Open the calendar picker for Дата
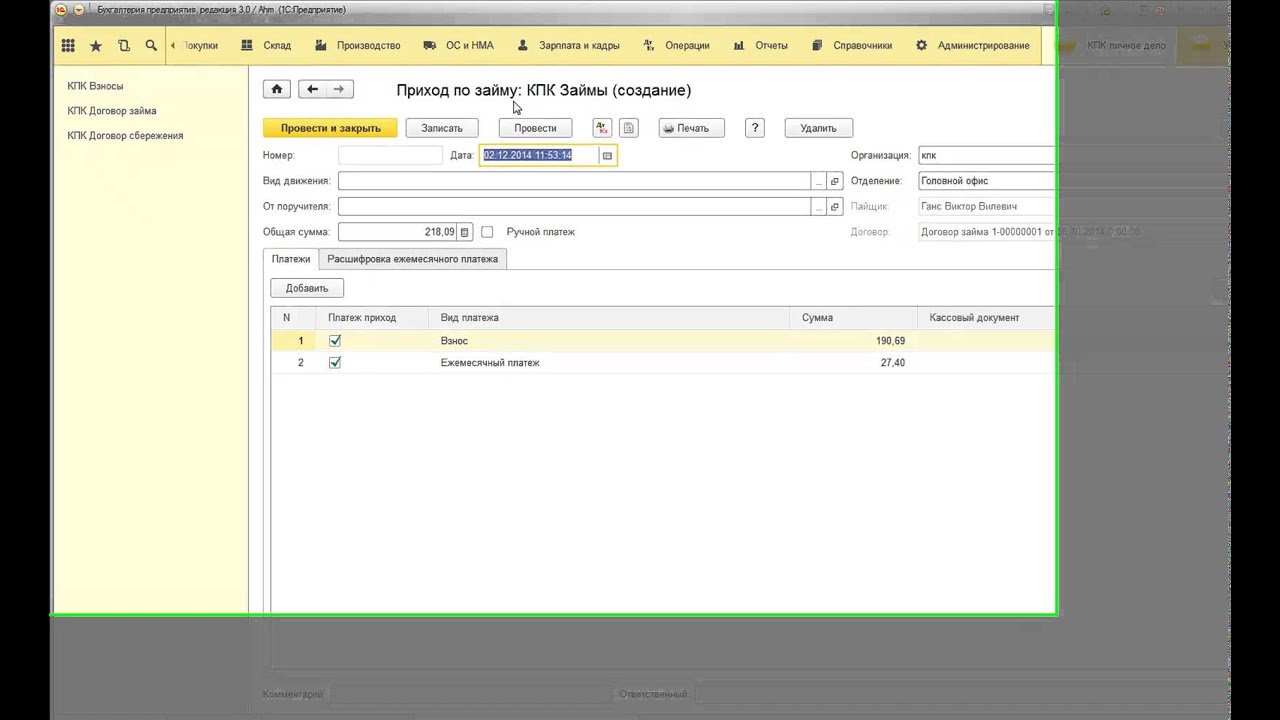This screenshot has width=1280, height=720. coord(607,155)
